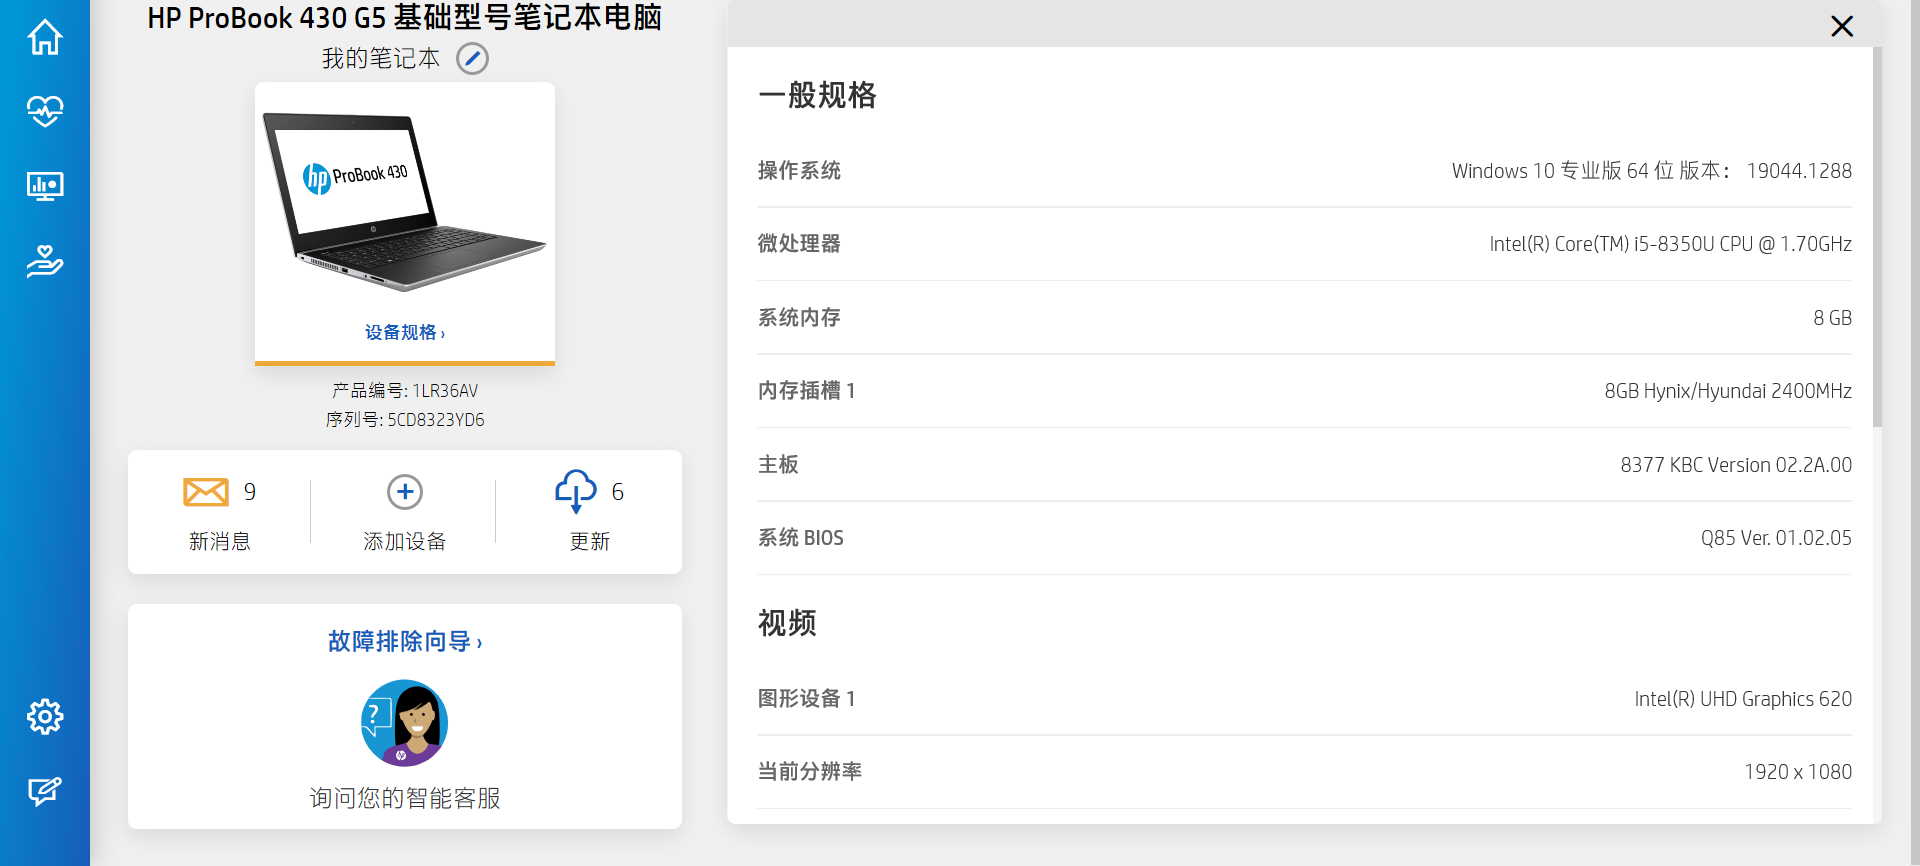Click the 系统内存 row label

tap(799, 318)
